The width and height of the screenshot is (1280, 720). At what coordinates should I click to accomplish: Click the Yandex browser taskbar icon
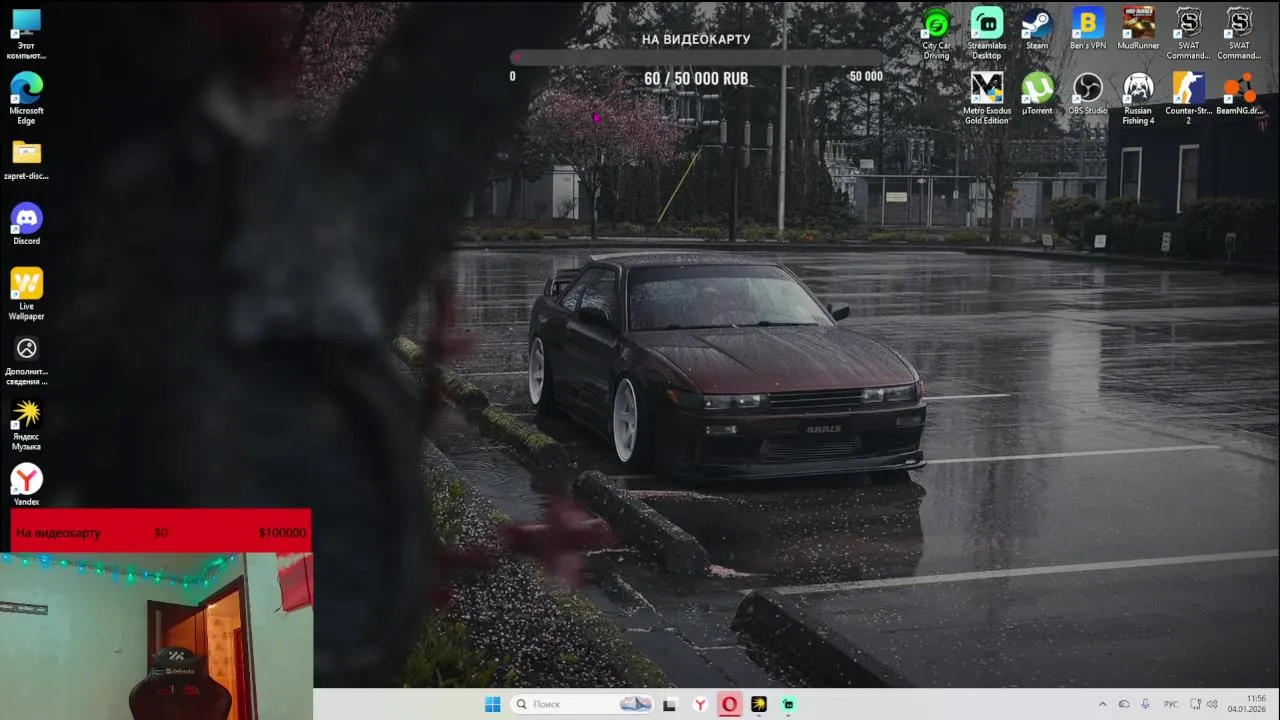click(x=700, y=704)
